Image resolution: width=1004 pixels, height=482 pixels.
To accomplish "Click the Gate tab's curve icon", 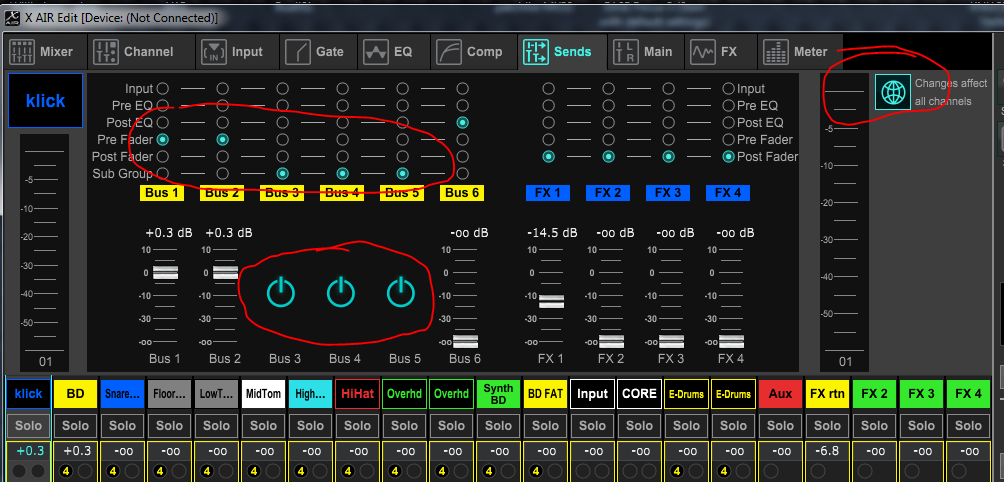I will click(x=298, y=52).
